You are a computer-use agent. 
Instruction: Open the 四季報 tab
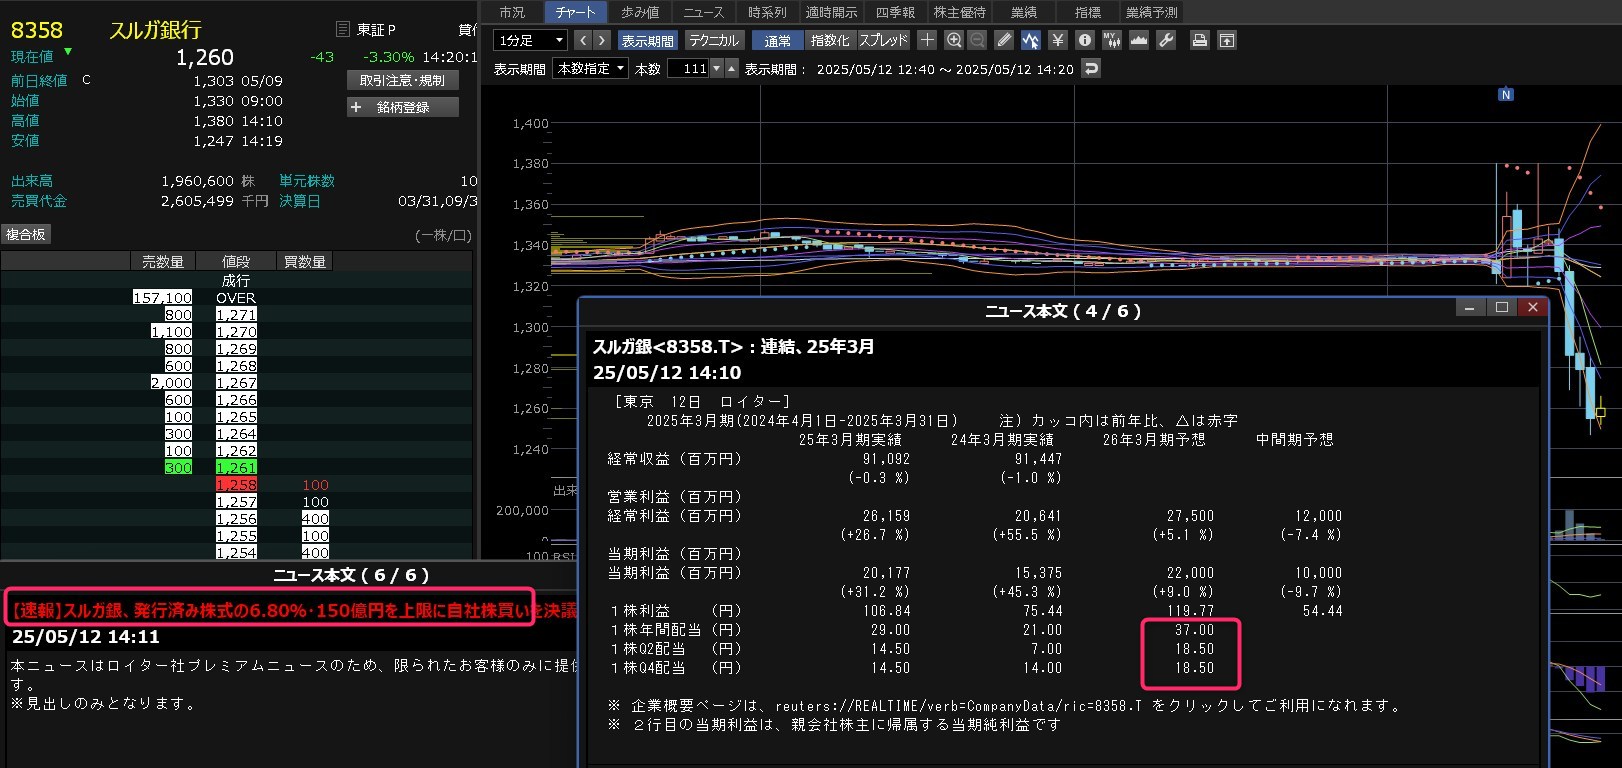(x=895, y=12)
